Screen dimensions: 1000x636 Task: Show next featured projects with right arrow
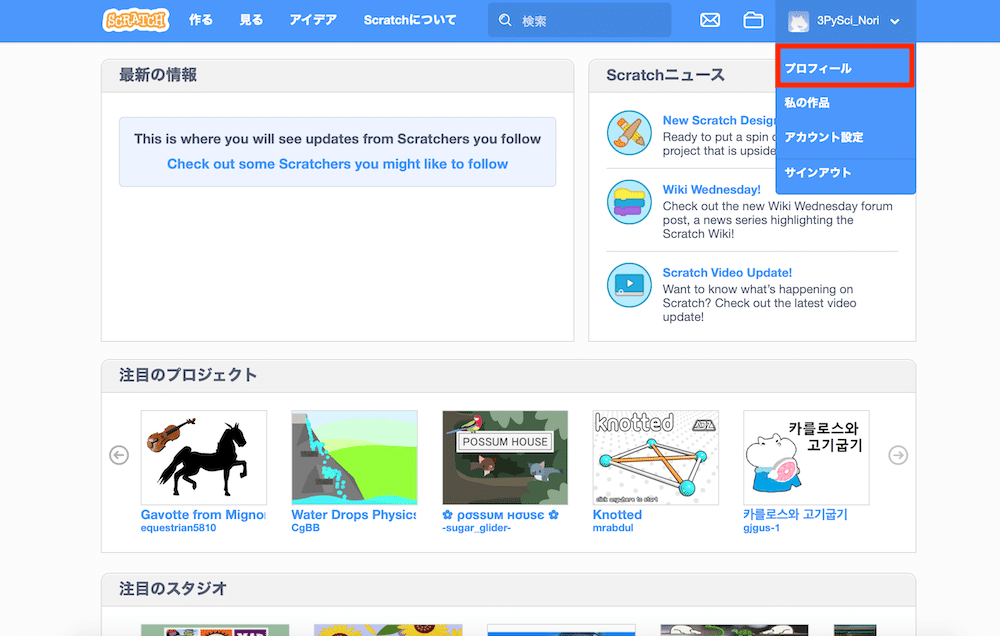[898, 455]
